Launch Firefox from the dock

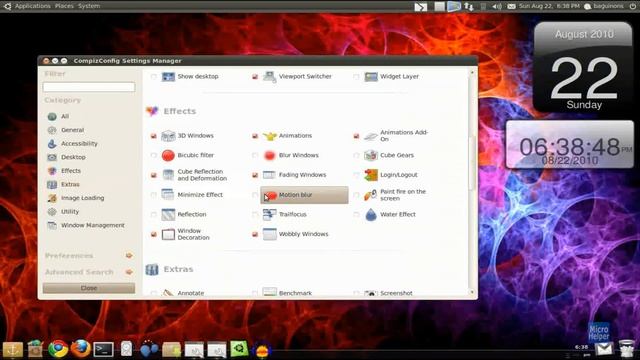point(80,349)
